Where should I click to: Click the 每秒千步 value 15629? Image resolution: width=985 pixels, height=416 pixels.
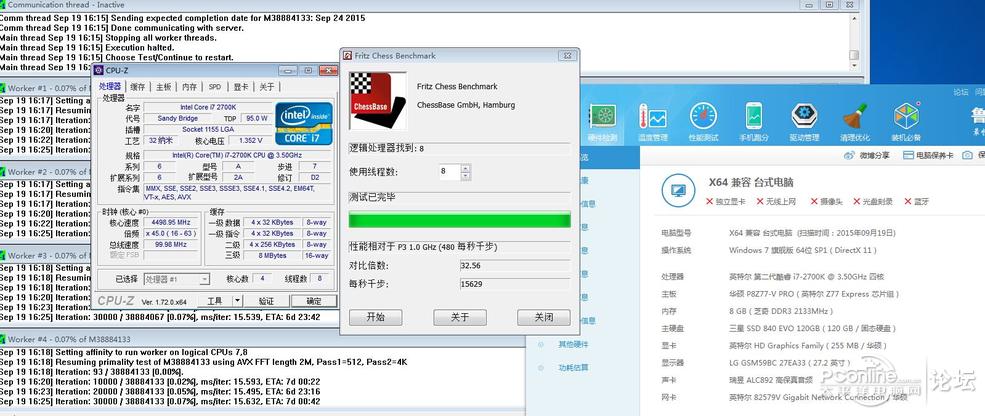point(515,284)
